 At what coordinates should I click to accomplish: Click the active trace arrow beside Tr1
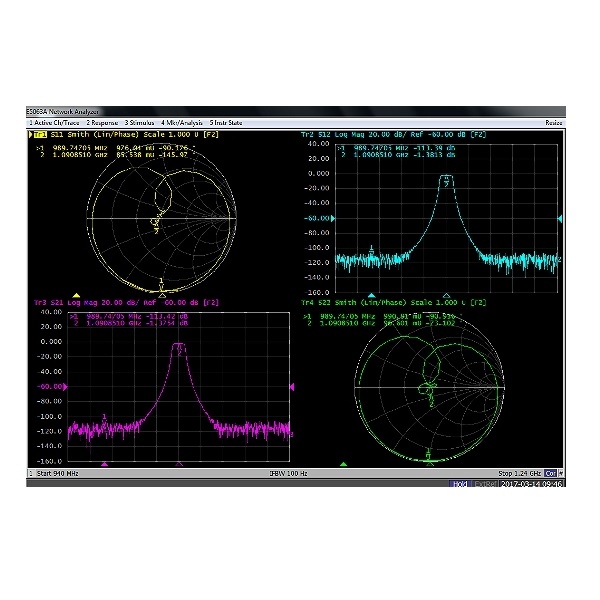point(31,135)
